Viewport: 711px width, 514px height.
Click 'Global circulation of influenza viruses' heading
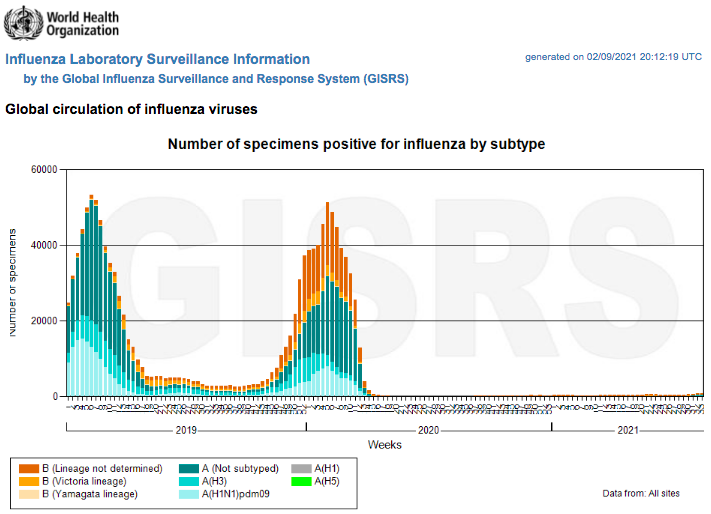coord(131,109)
